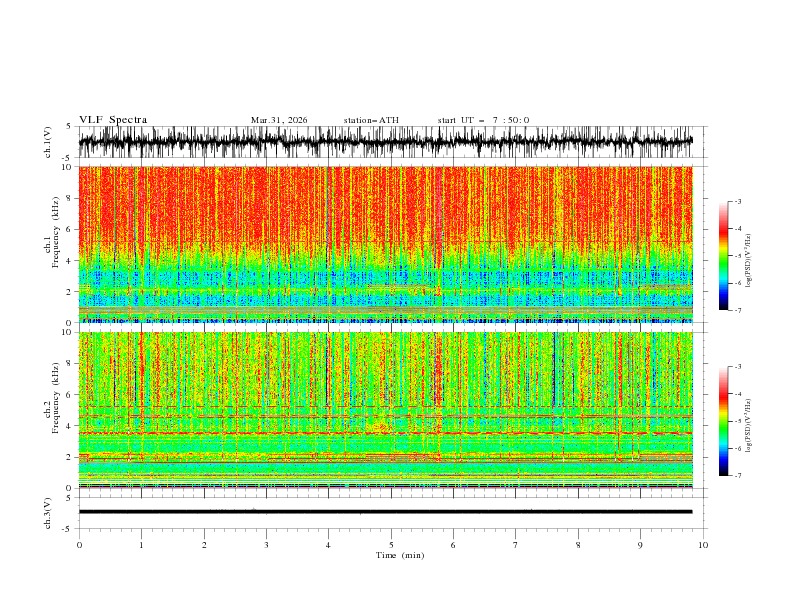This screenshot has height=612, width=792.
Task: Click the time axis tick label '3'
Action: pos(266,545)
